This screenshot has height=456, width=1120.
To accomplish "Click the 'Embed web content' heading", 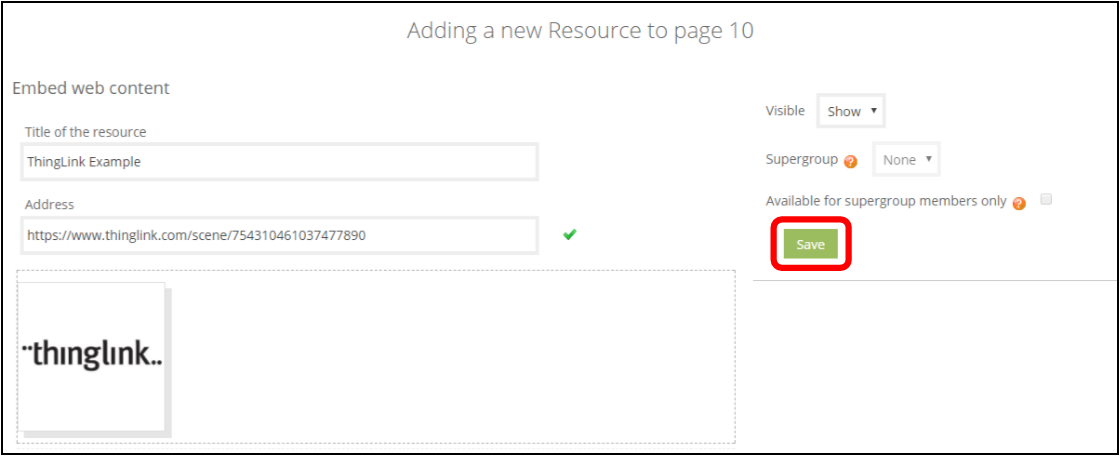I will [91, 88].
